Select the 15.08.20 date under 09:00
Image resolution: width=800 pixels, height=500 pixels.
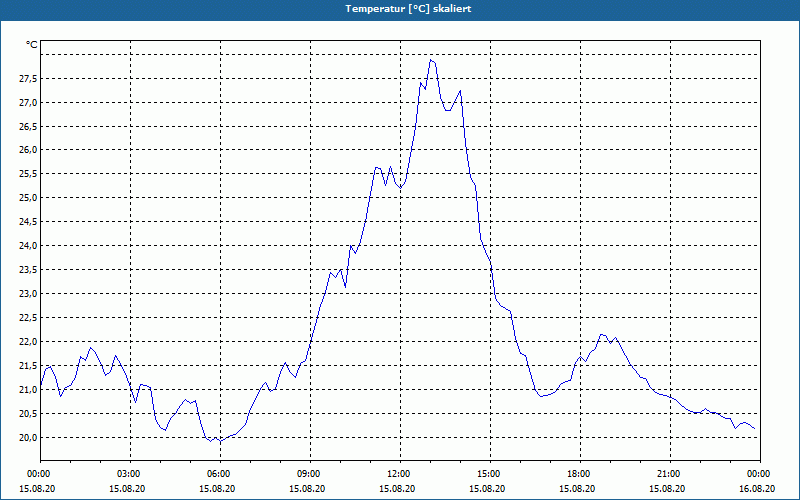pyautogui.click(x=307, y=488)
